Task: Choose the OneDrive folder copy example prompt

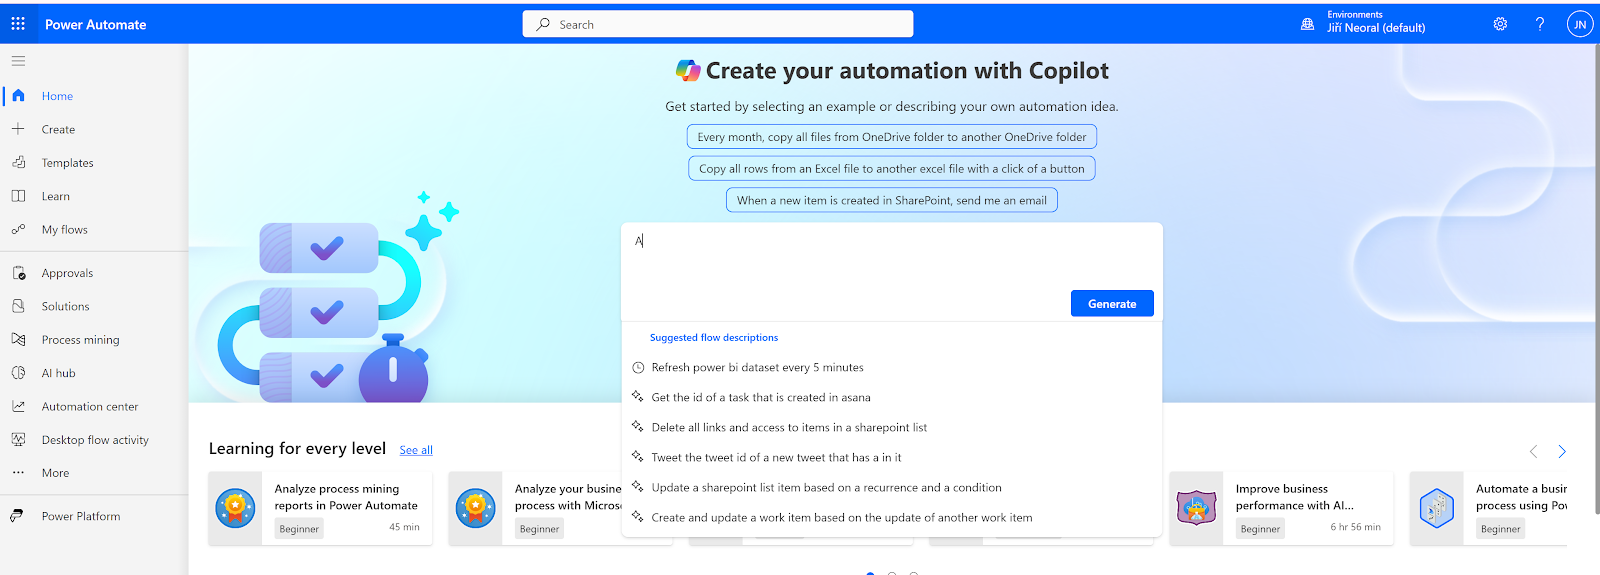Action: [x=892, y=137]
